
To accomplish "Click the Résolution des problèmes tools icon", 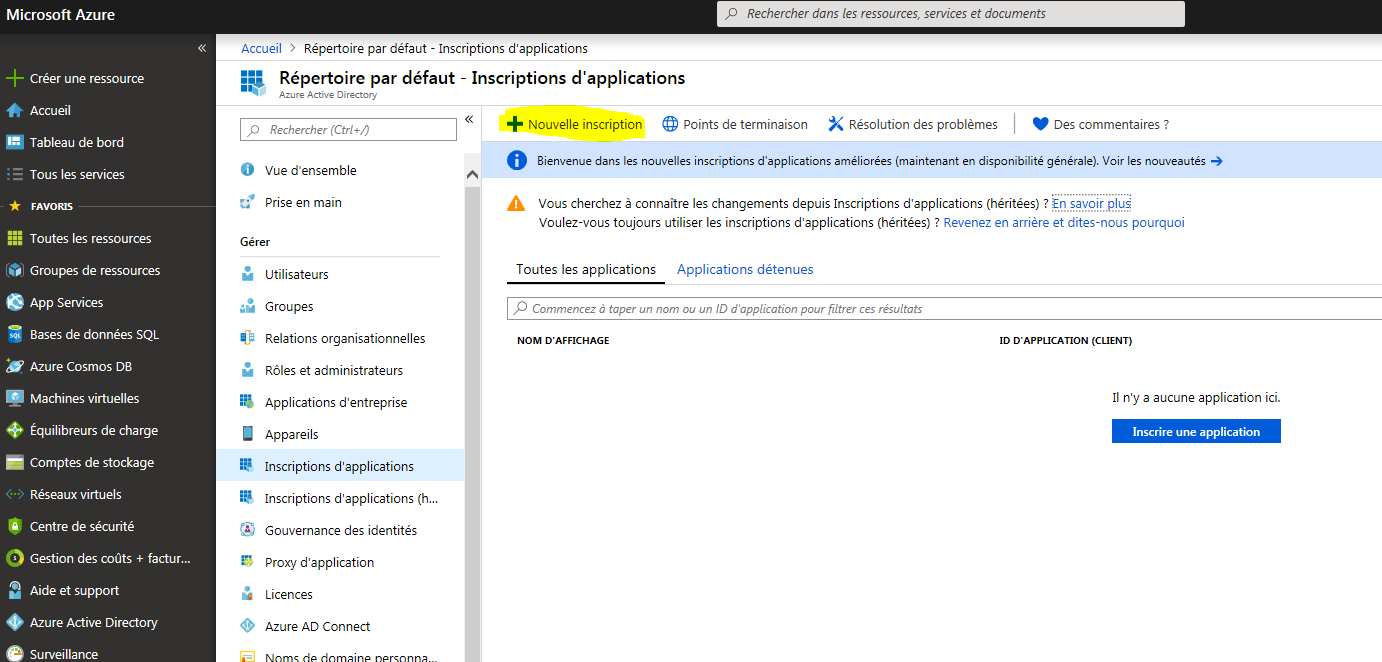I will click(836, 124).
